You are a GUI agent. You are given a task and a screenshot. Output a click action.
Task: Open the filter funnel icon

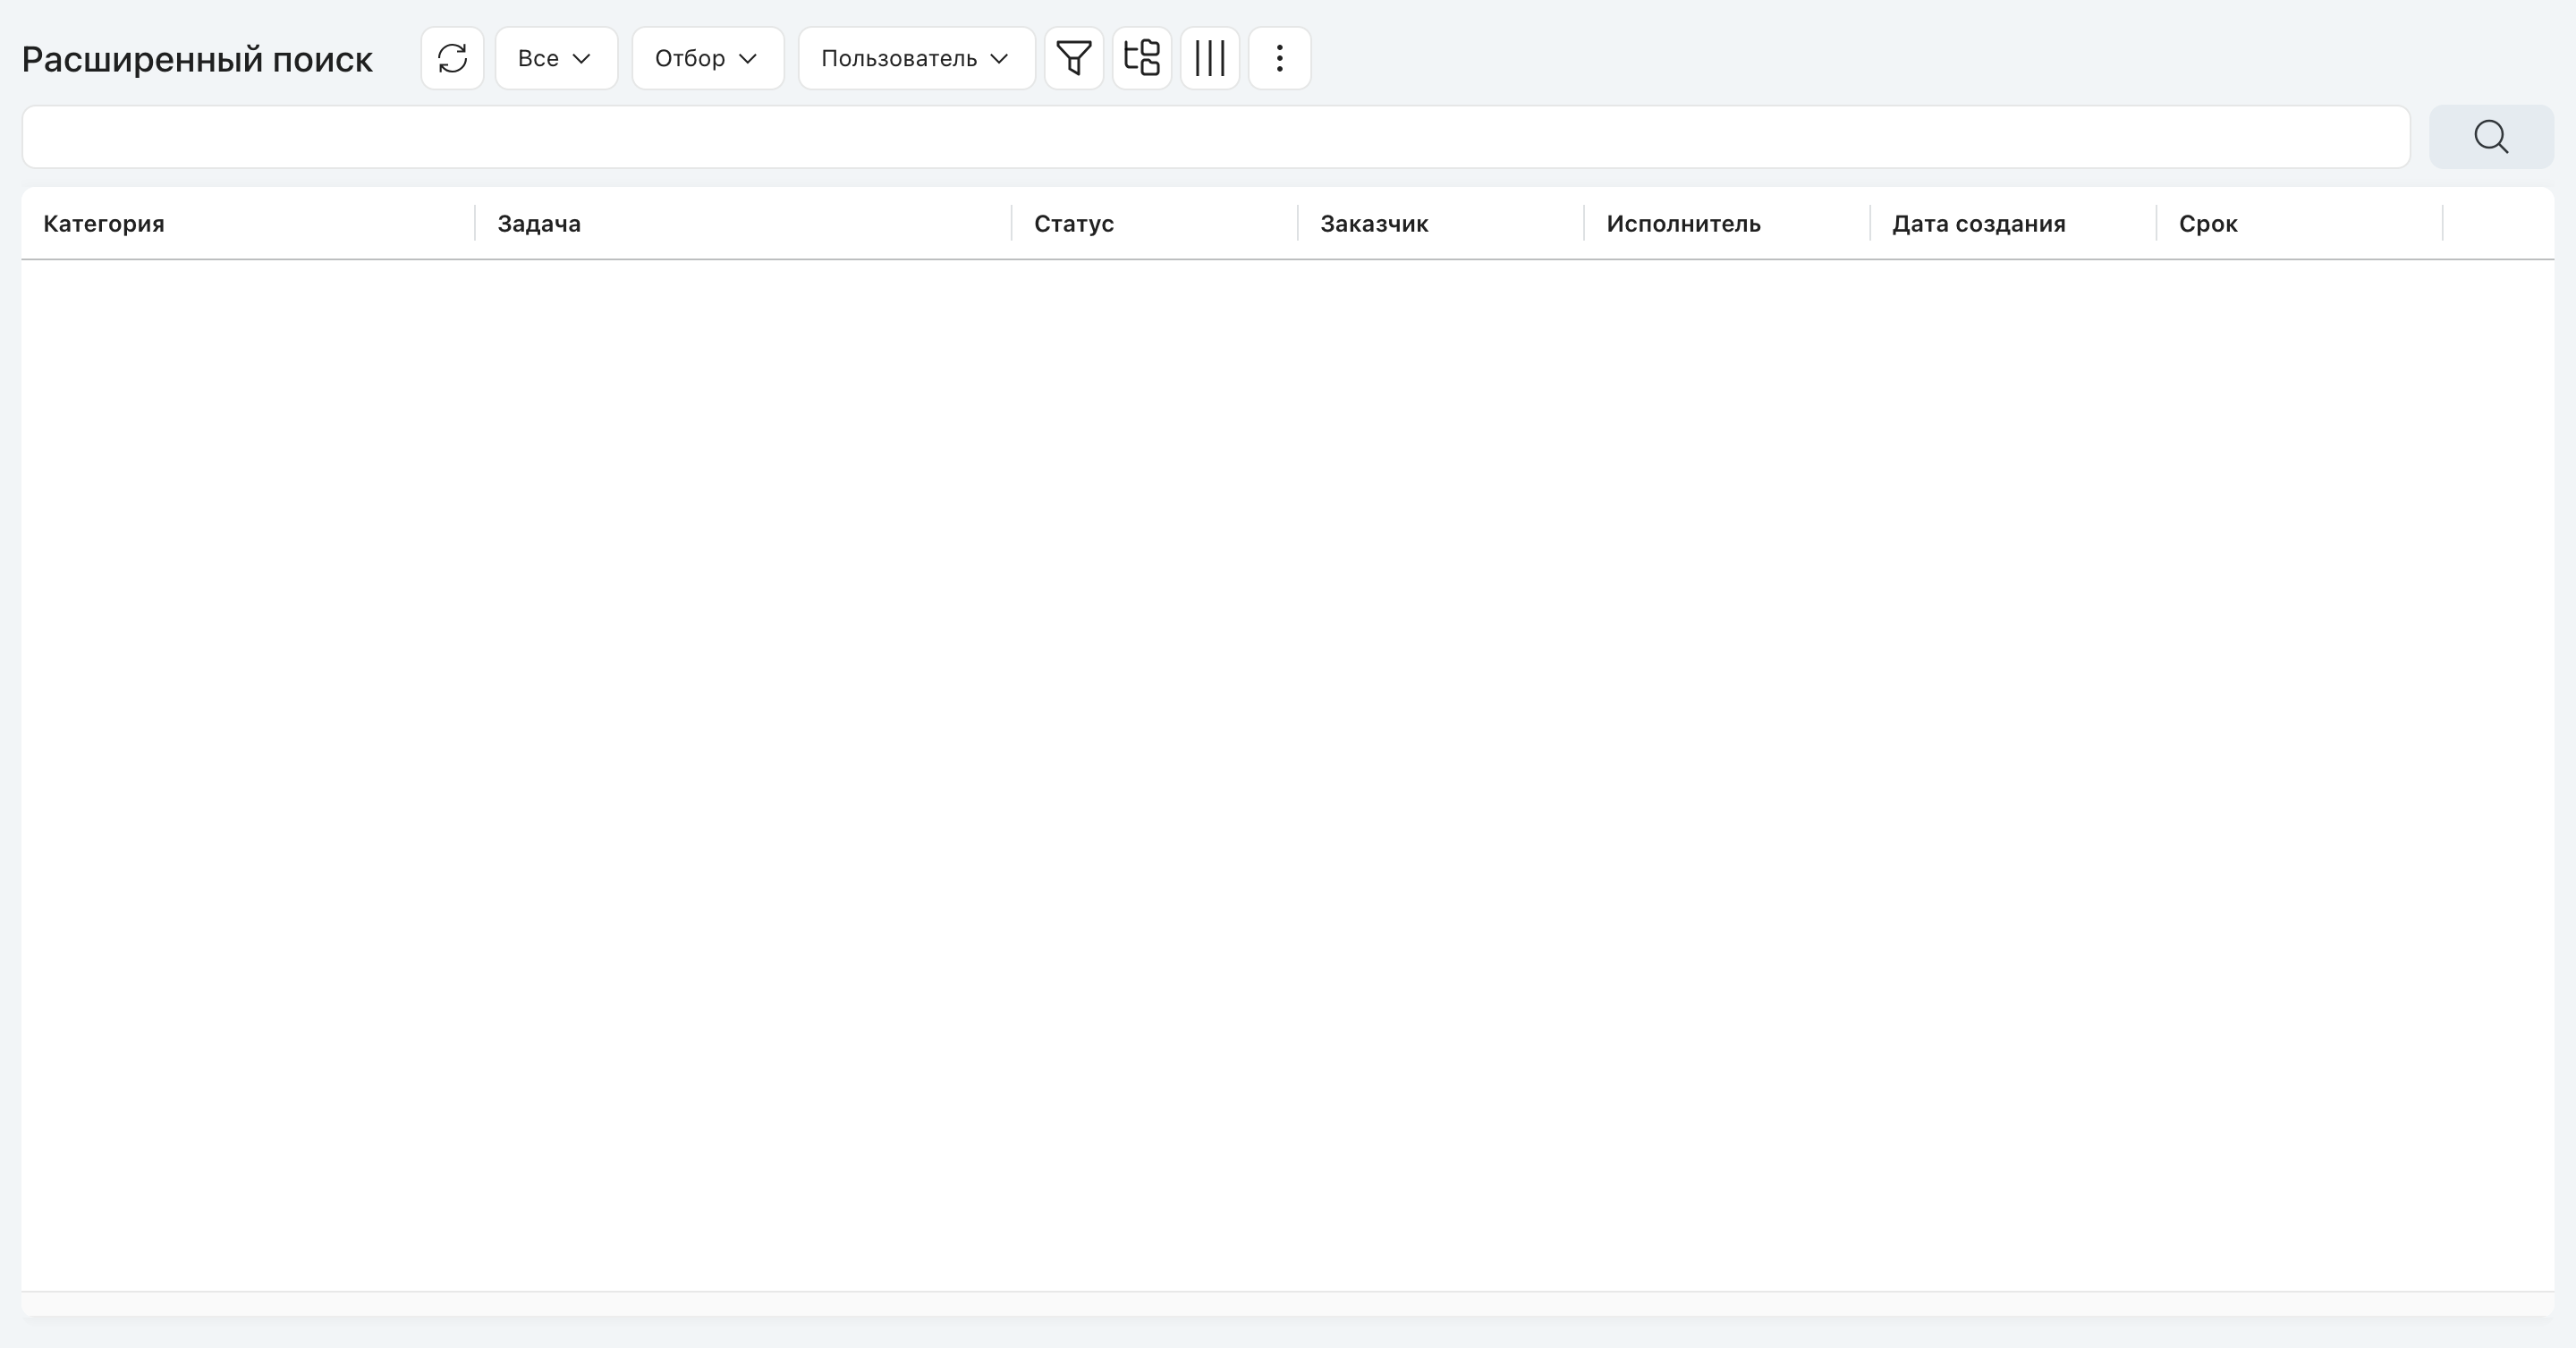[x=1074, y=58]
